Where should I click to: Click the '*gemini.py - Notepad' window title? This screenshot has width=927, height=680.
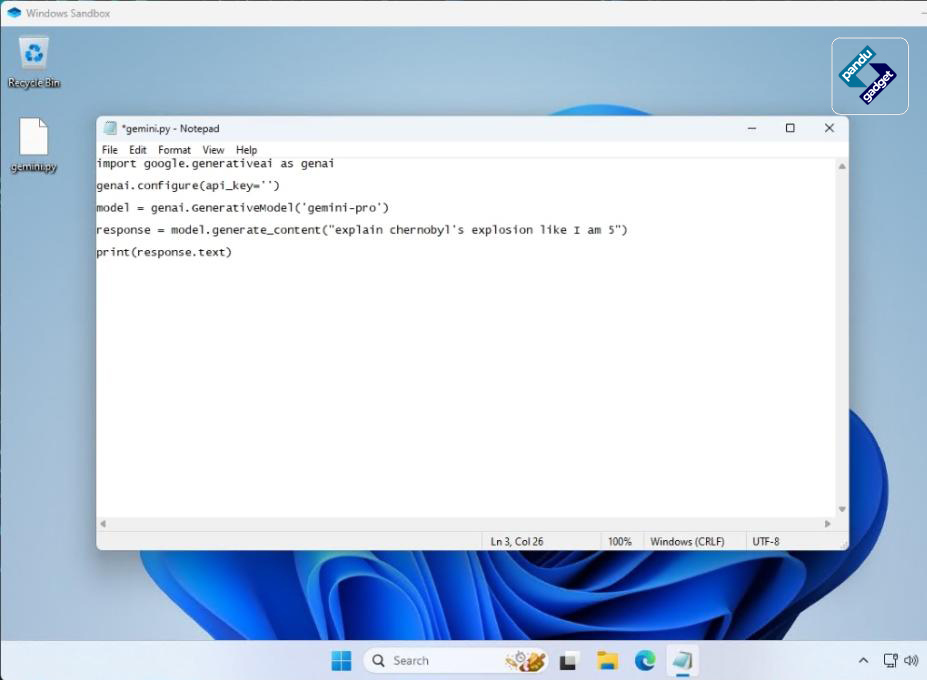click(170, 128)
